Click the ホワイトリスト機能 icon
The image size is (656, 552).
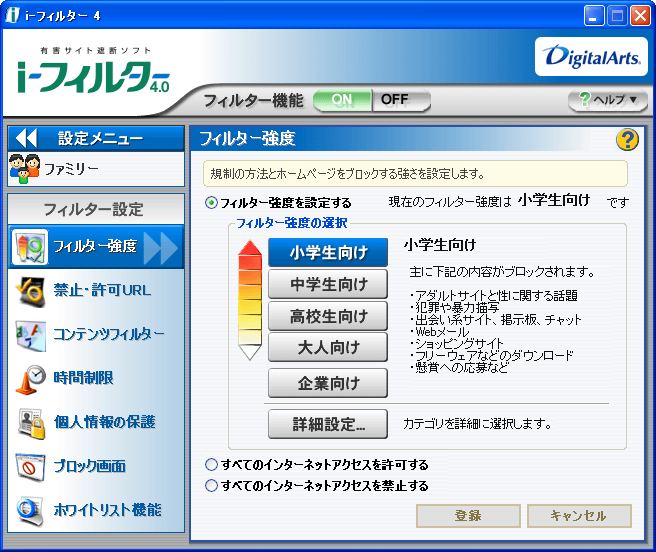30,511
